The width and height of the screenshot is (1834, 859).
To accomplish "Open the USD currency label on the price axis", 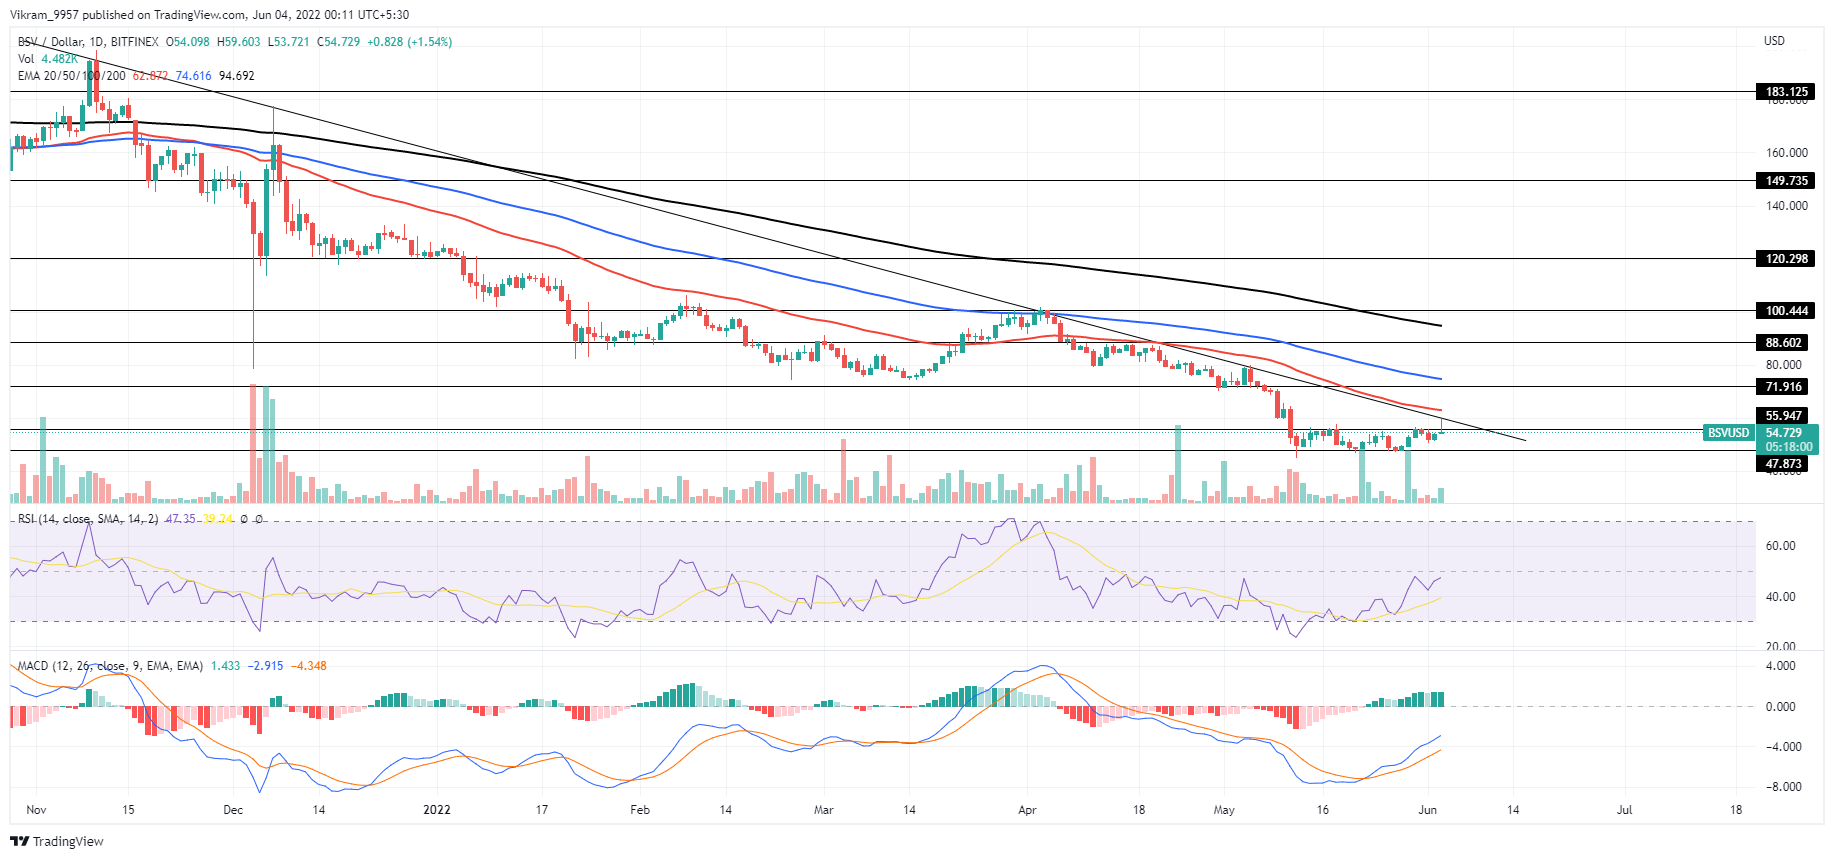I will [x=1774, y=41].
